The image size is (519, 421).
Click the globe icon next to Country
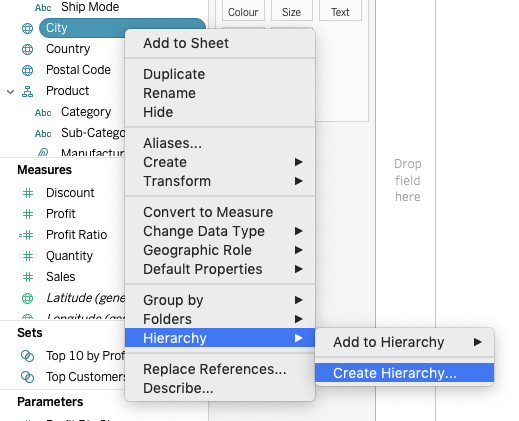click(x=27, y=49)
